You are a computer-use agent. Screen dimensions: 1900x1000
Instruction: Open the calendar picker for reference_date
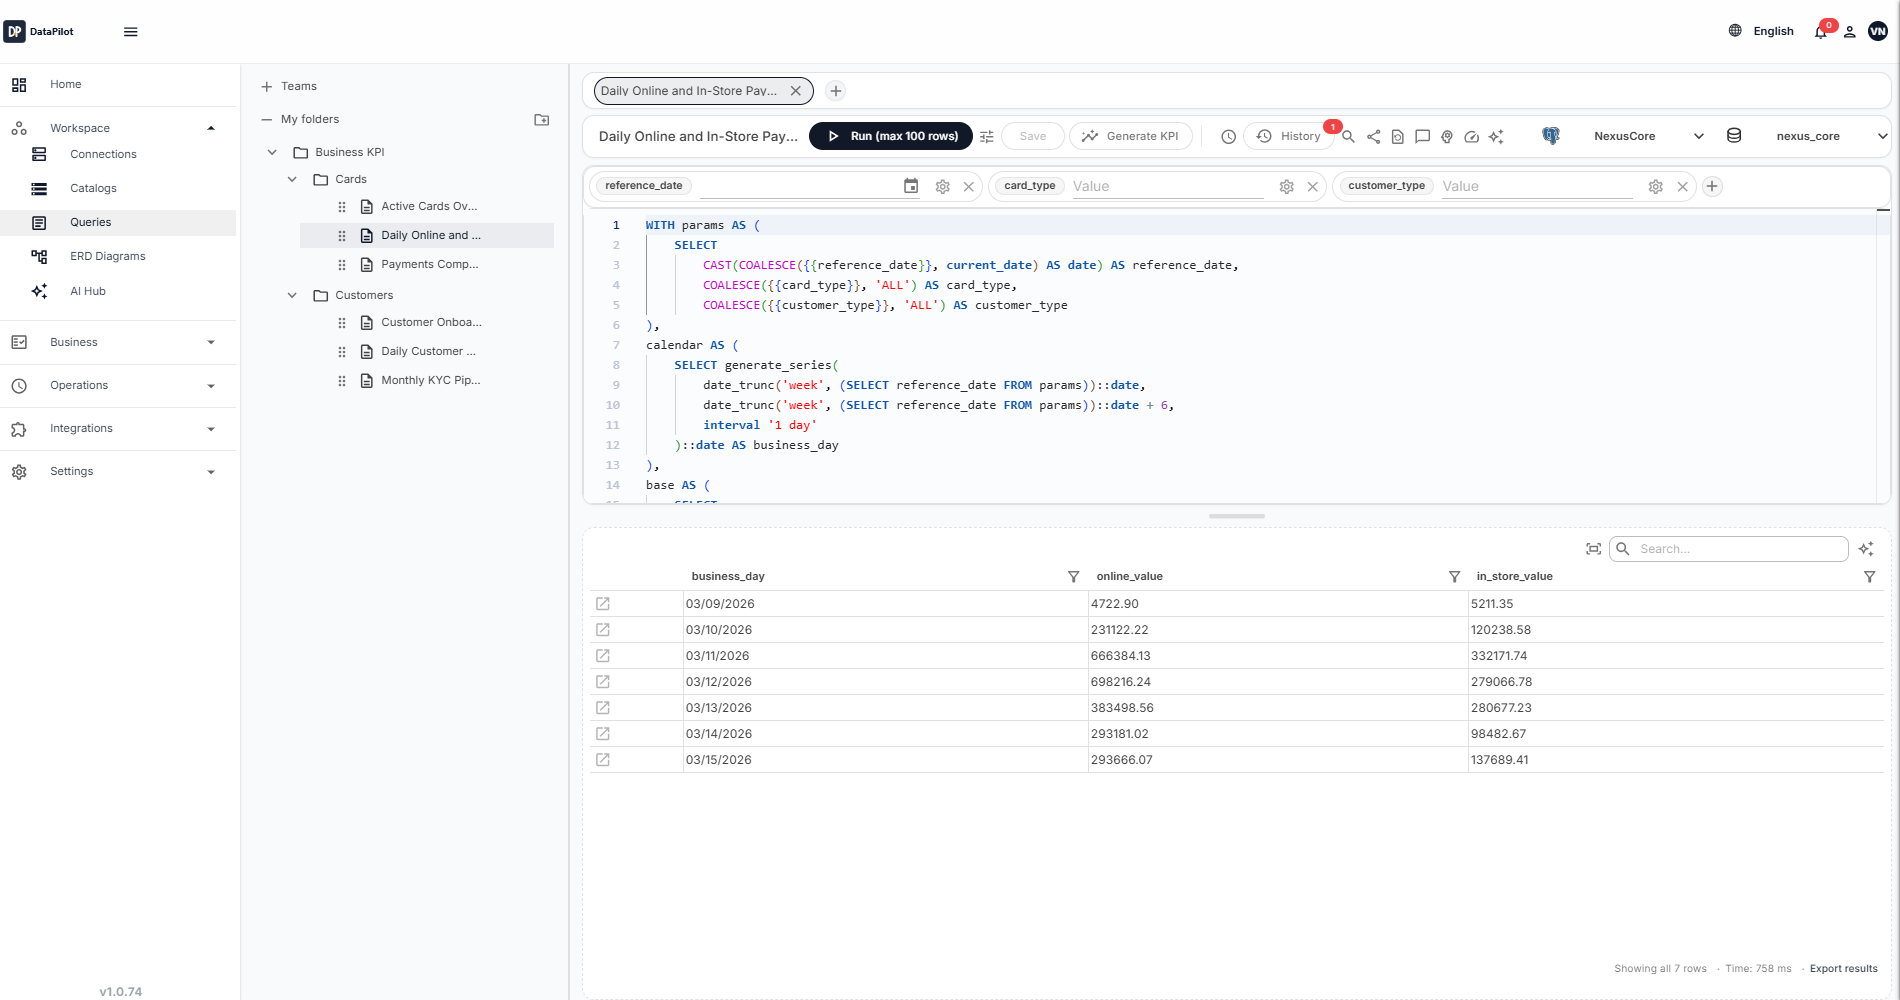[x=910, y=186]
